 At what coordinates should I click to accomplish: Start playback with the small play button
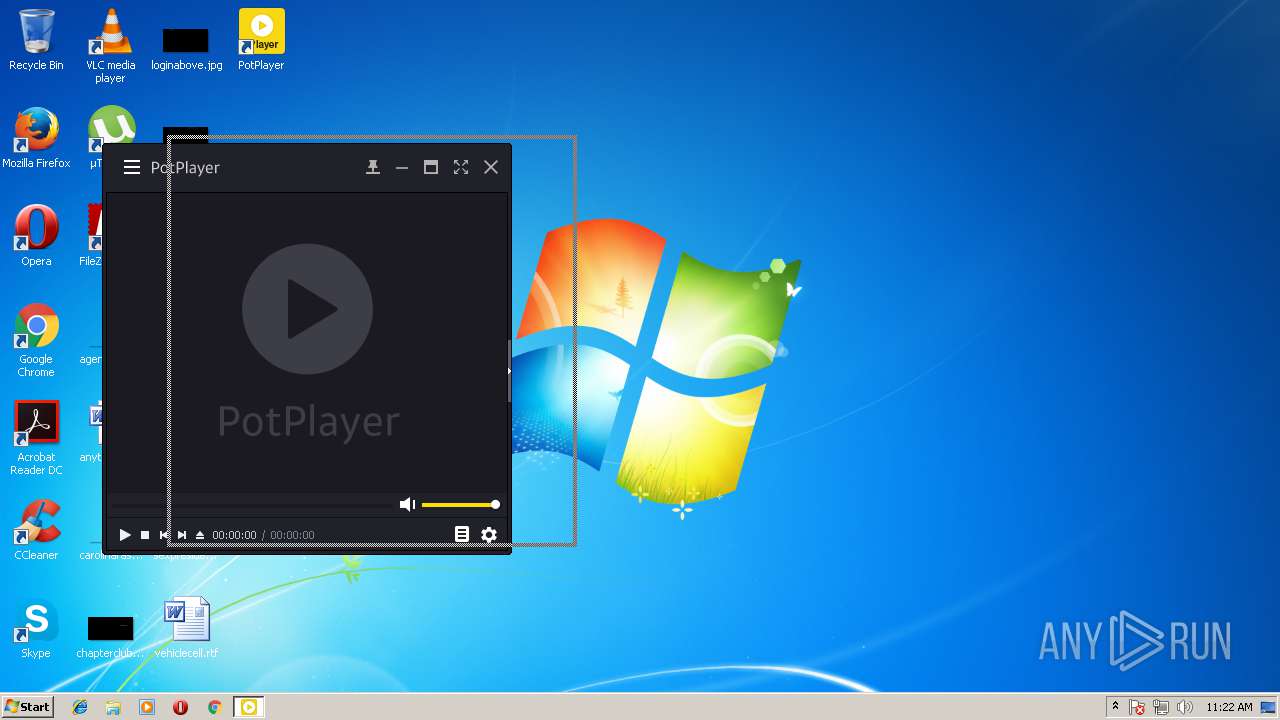click(125, 535)
